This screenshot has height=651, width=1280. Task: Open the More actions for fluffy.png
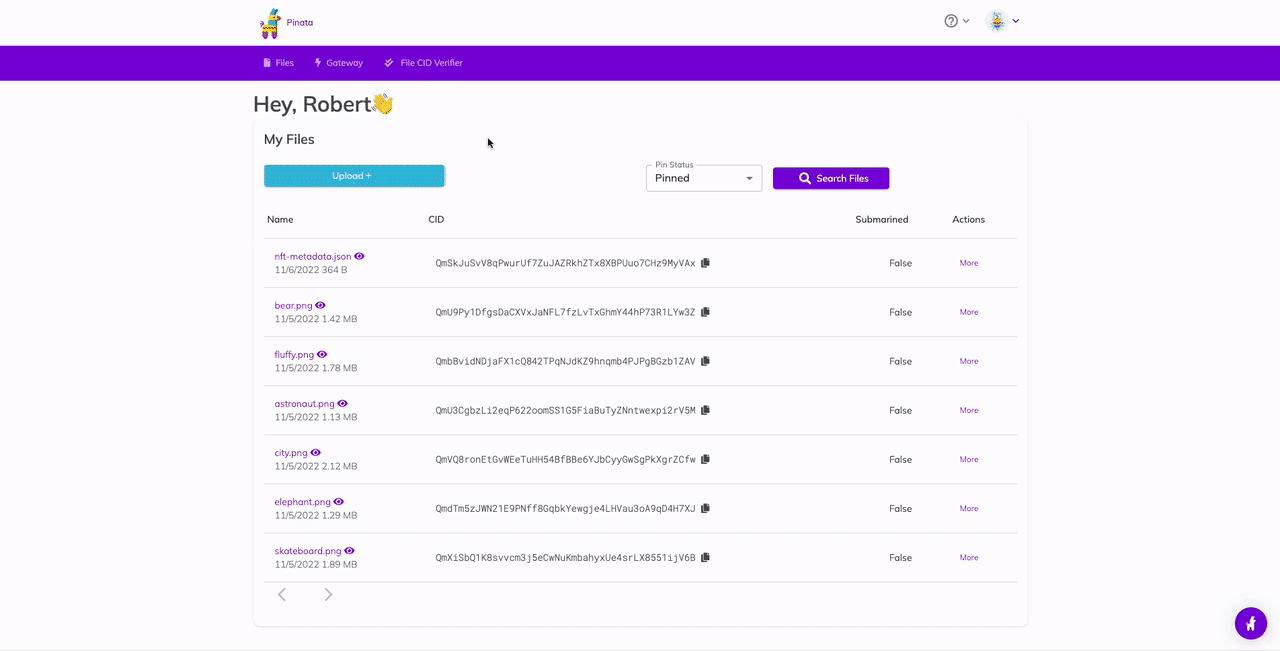(968, 361)
